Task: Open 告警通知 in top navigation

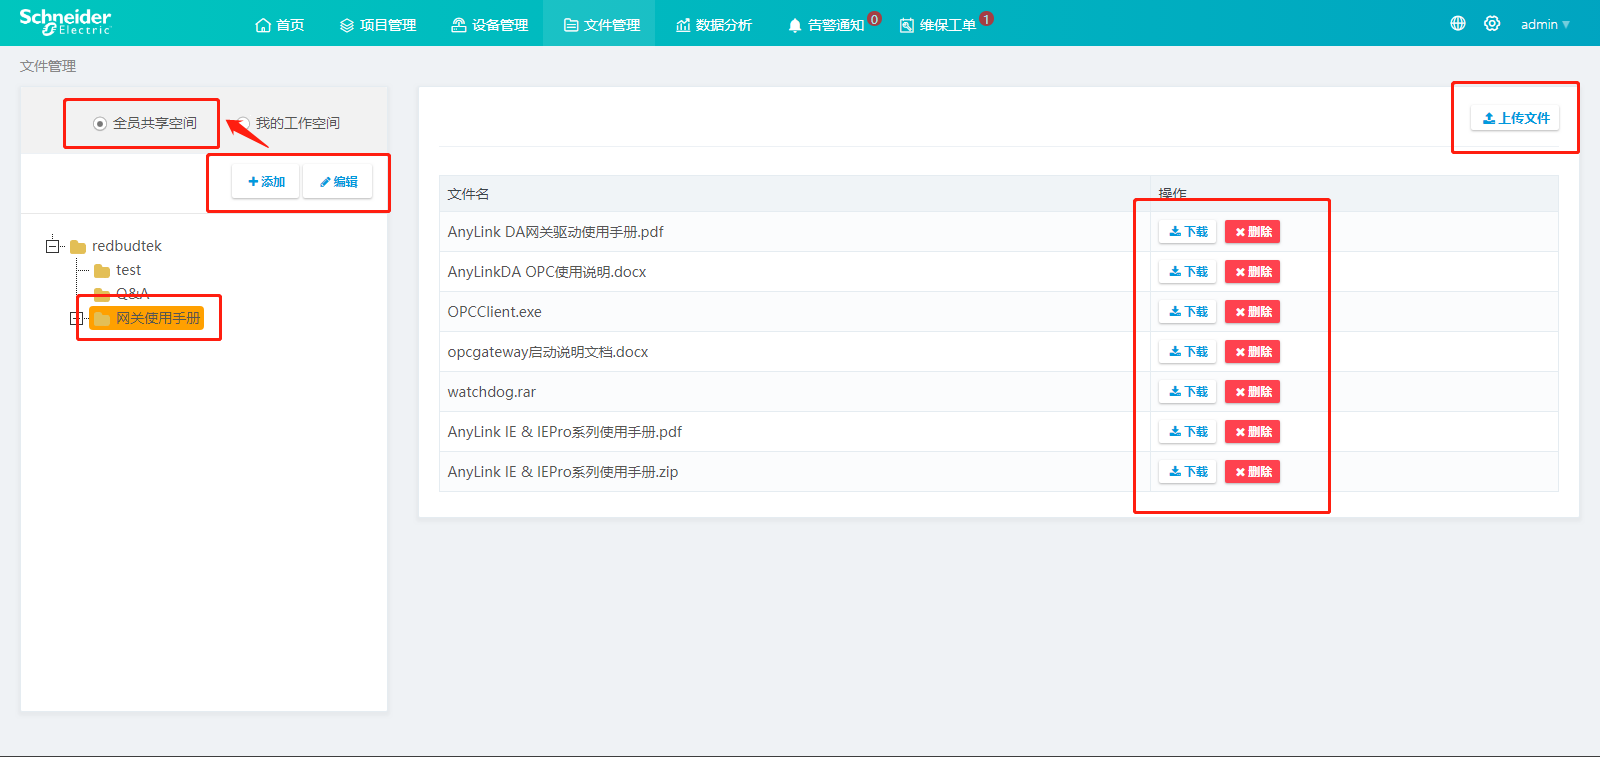Action: (x=826, y=25)
